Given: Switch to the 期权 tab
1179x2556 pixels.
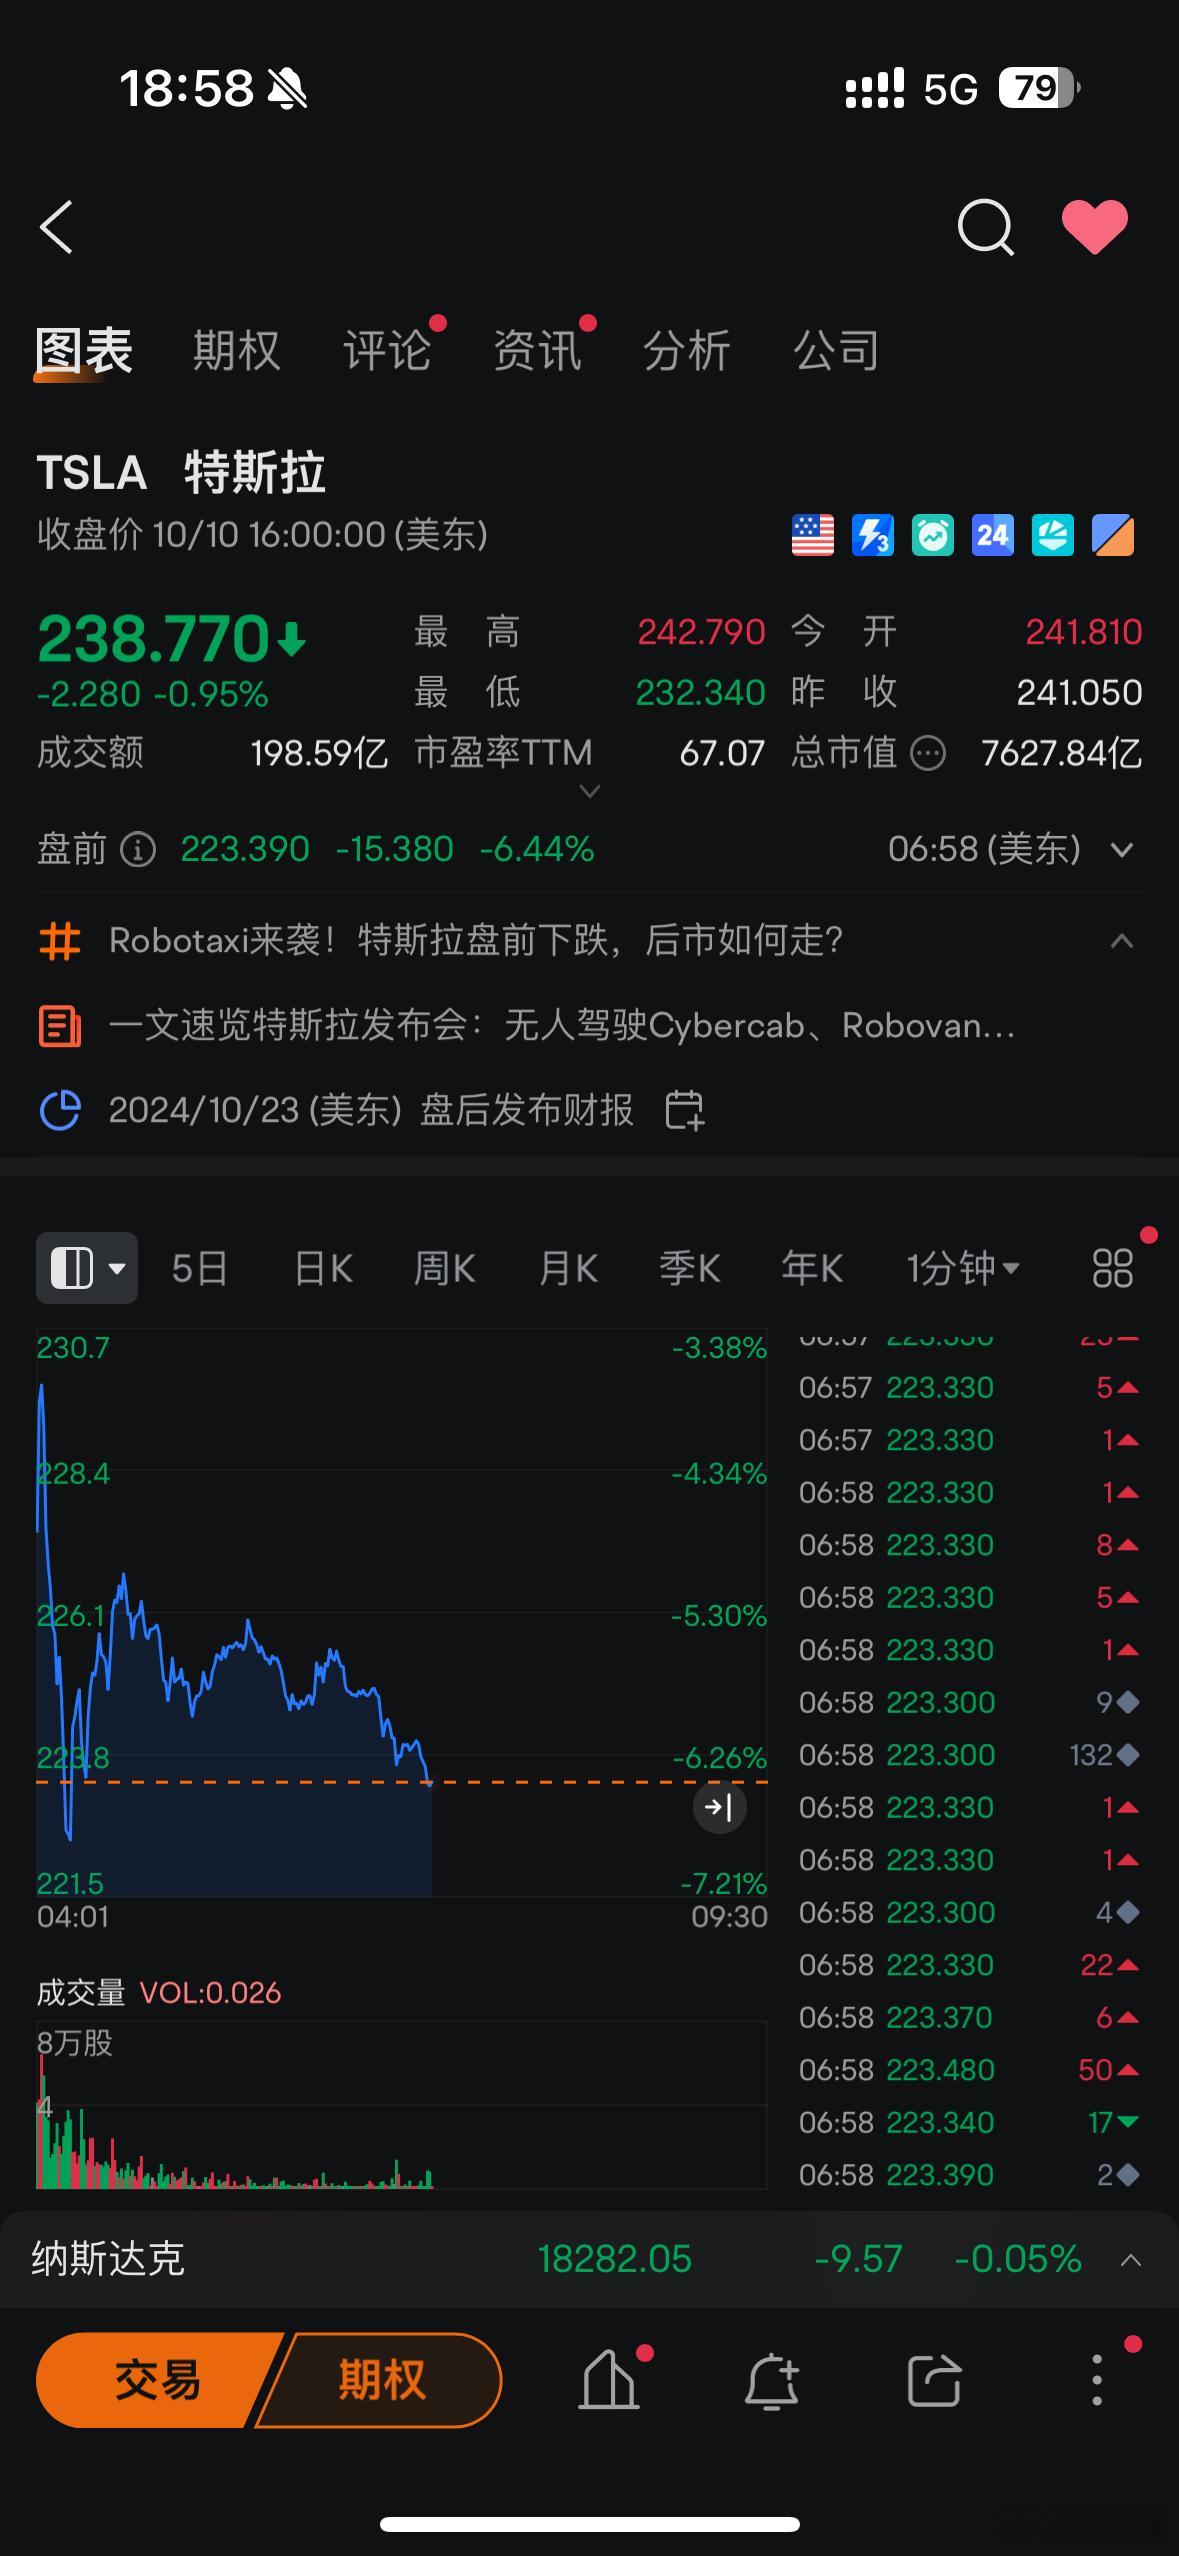Looking at the screenshot, I should pyautogui.click(x=237, y=351).
